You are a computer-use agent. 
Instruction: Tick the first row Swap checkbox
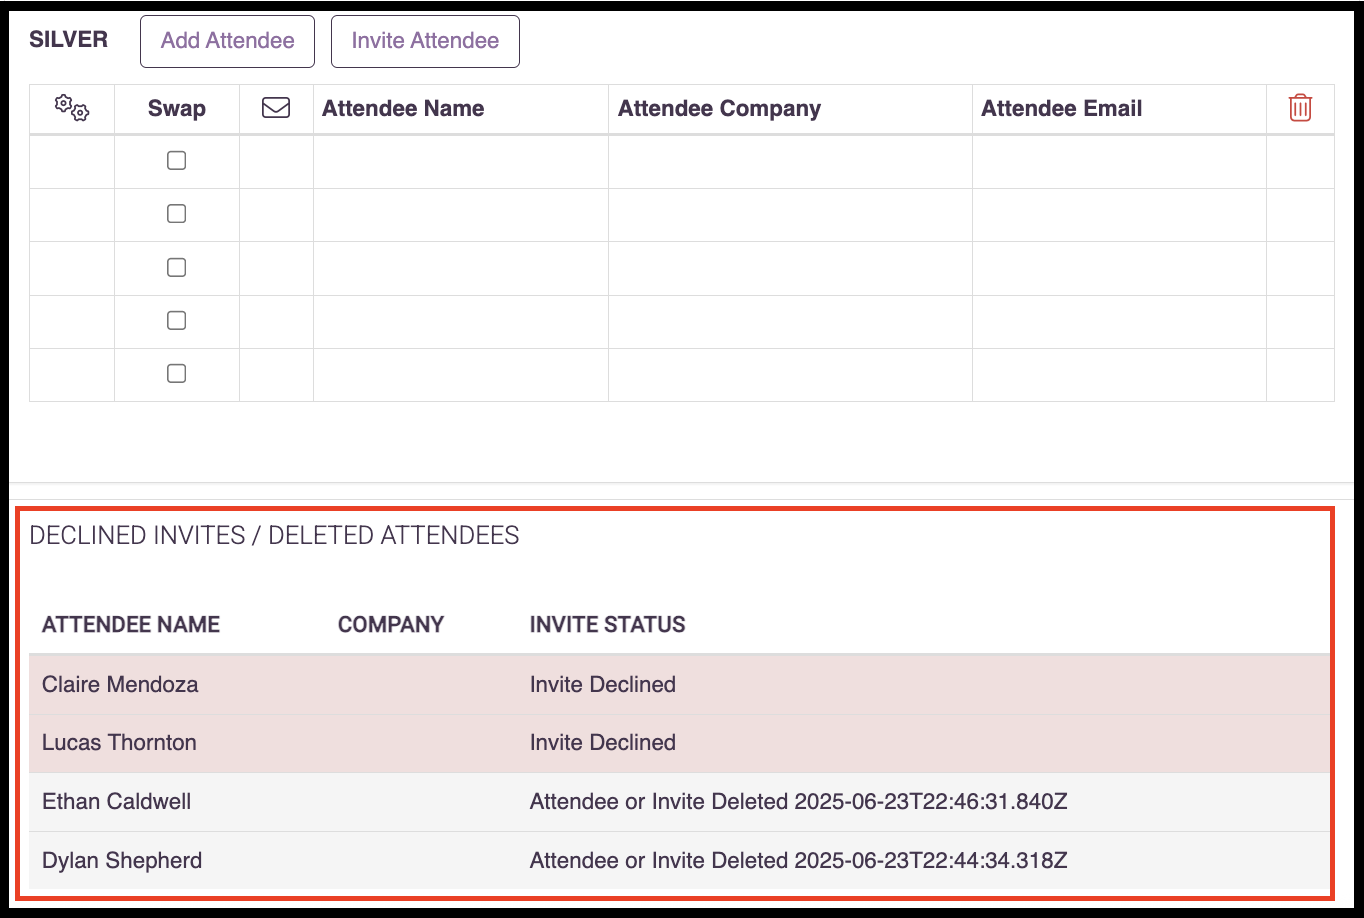tap(176, 161)
